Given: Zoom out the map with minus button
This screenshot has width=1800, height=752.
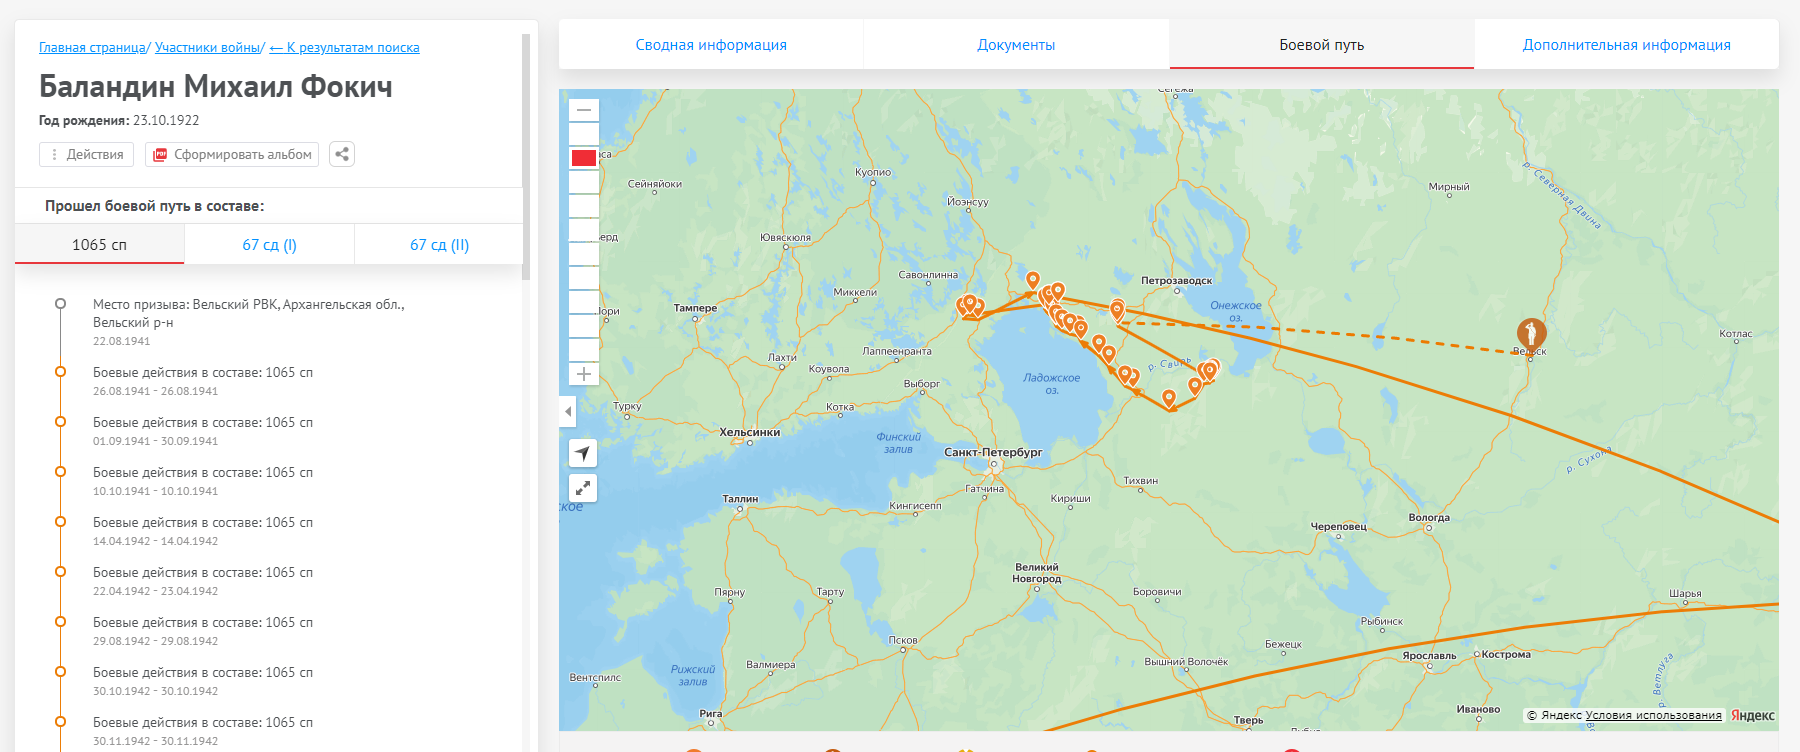Looking at the screenshot, I should [x=584, y=110].
